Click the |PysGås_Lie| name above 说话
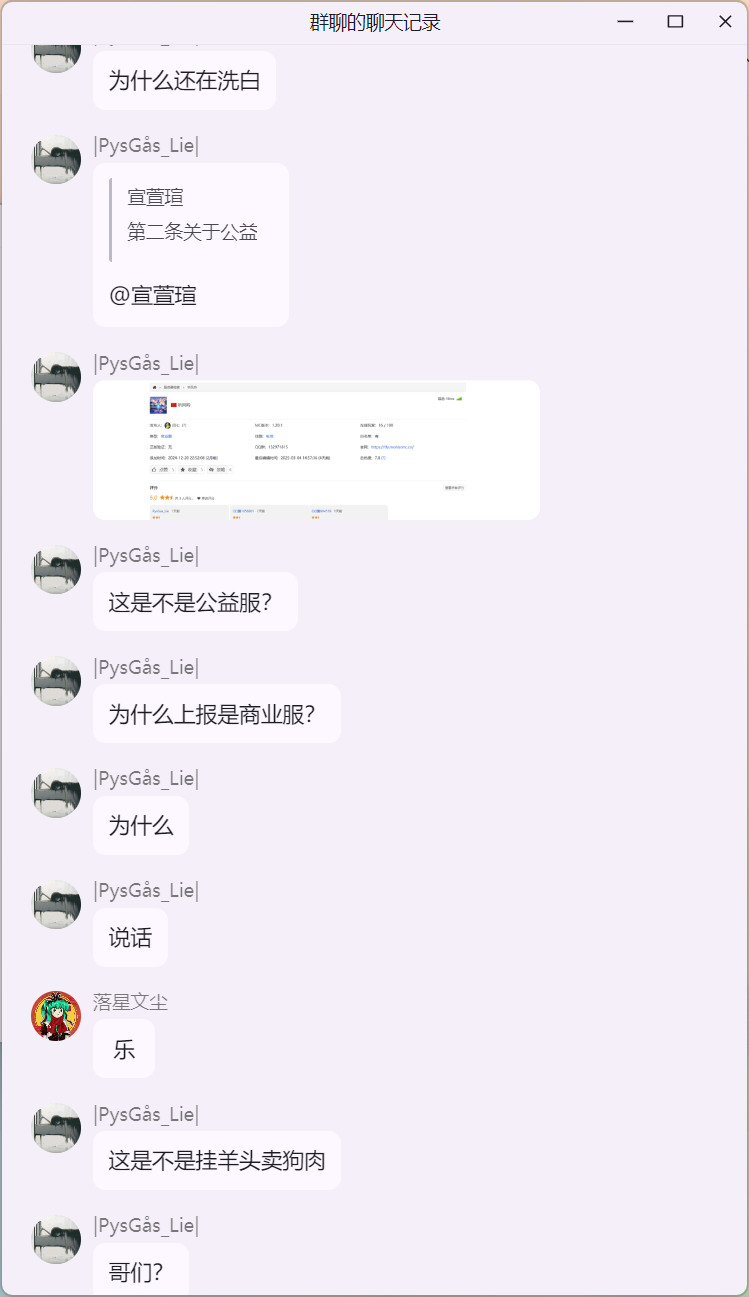 [146, 890]
